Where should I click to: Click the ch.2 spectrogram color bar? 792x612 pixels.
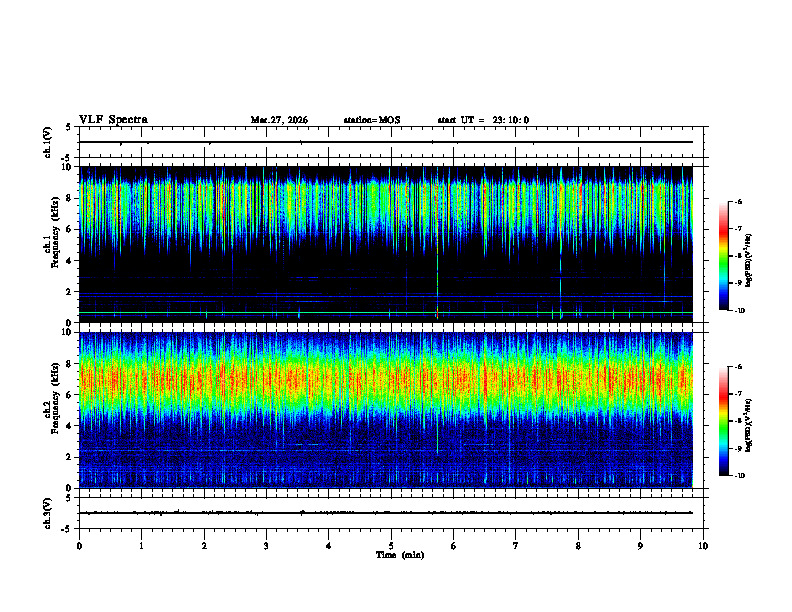coord(723,421)
